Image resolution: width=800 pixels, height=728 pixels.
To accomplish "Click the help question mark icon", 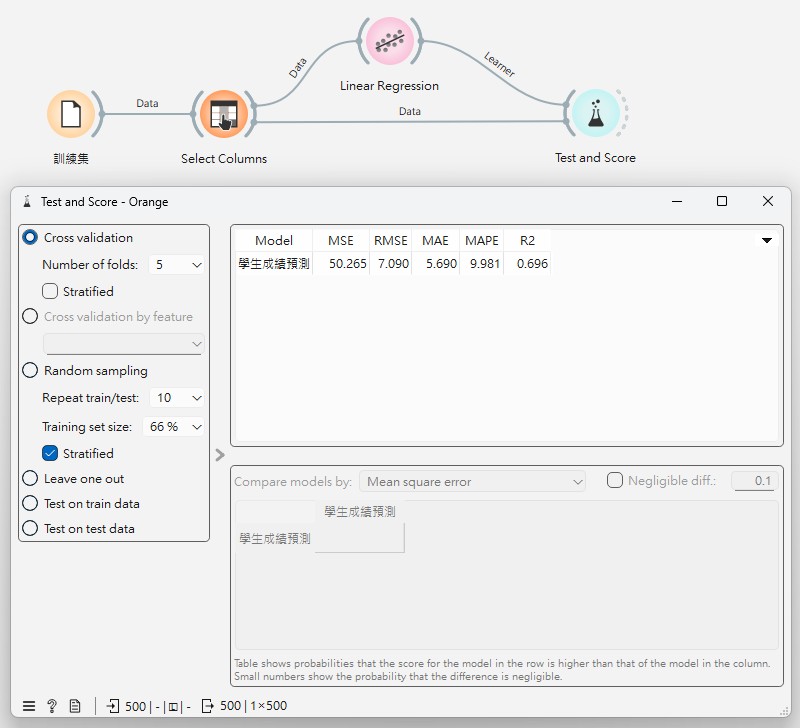I will pyautogui.click(x=52, y=706).
